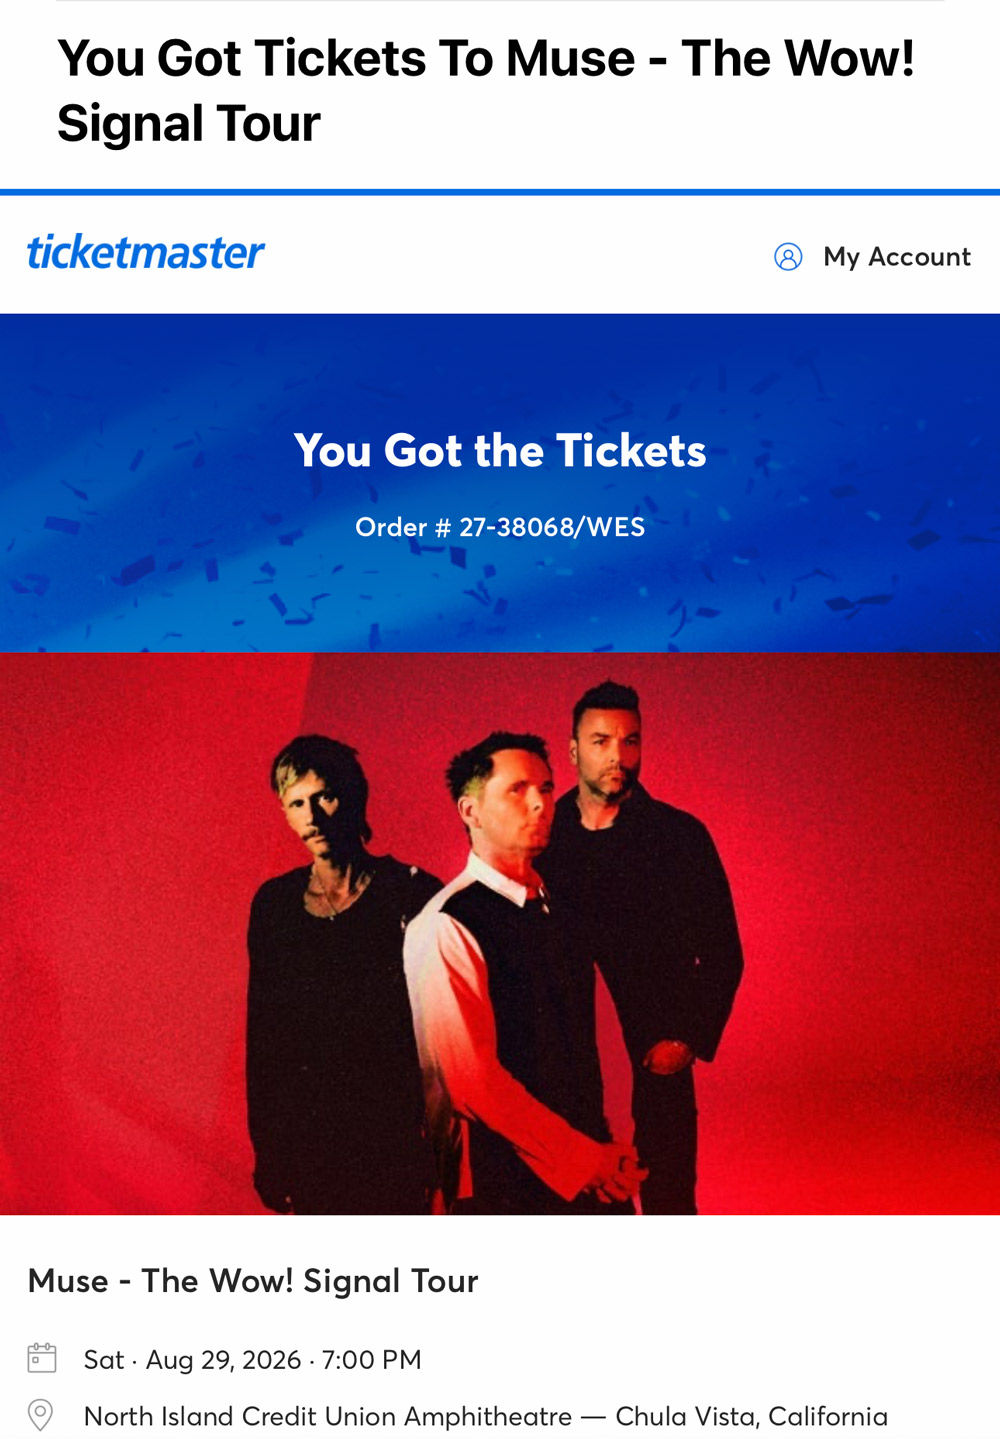Screen dimensions: 1000x1439
Task: Click the calendar icon beside the event date
Action: (42, 1358)
